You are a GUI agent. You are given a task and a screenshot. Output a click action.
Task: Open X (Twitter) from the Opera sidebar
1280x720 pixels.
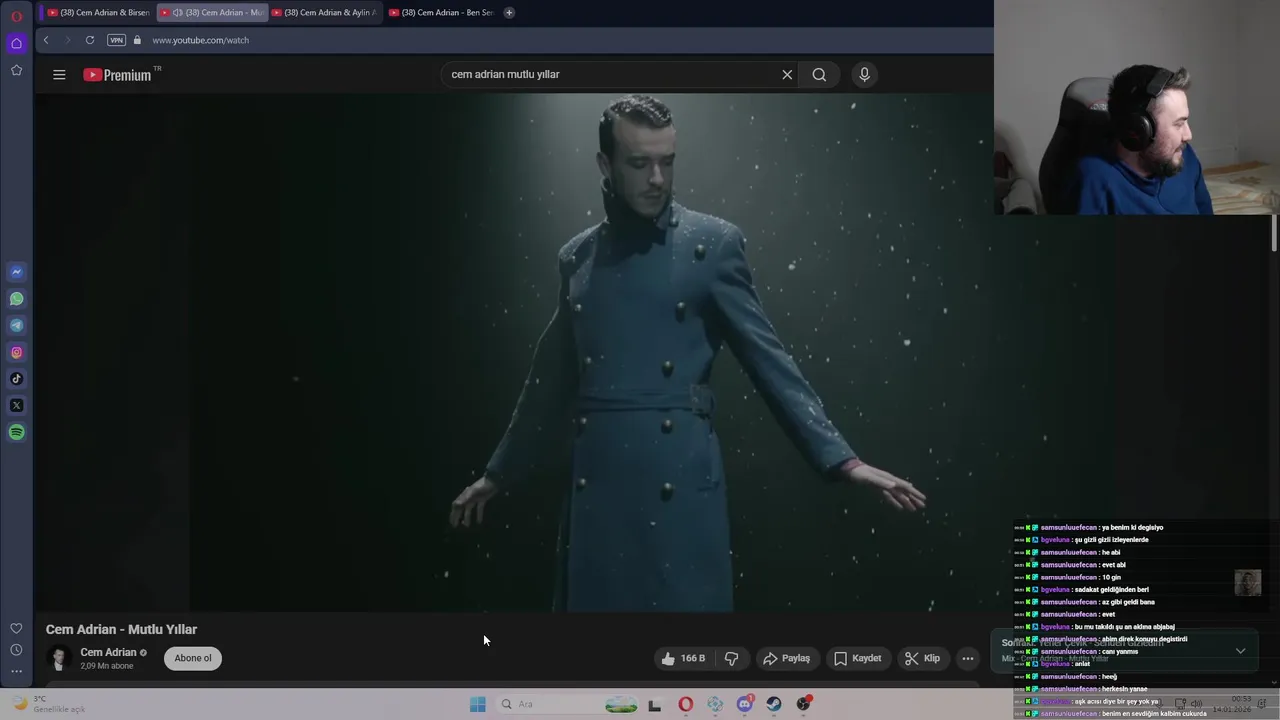click(x=16, y=405)
